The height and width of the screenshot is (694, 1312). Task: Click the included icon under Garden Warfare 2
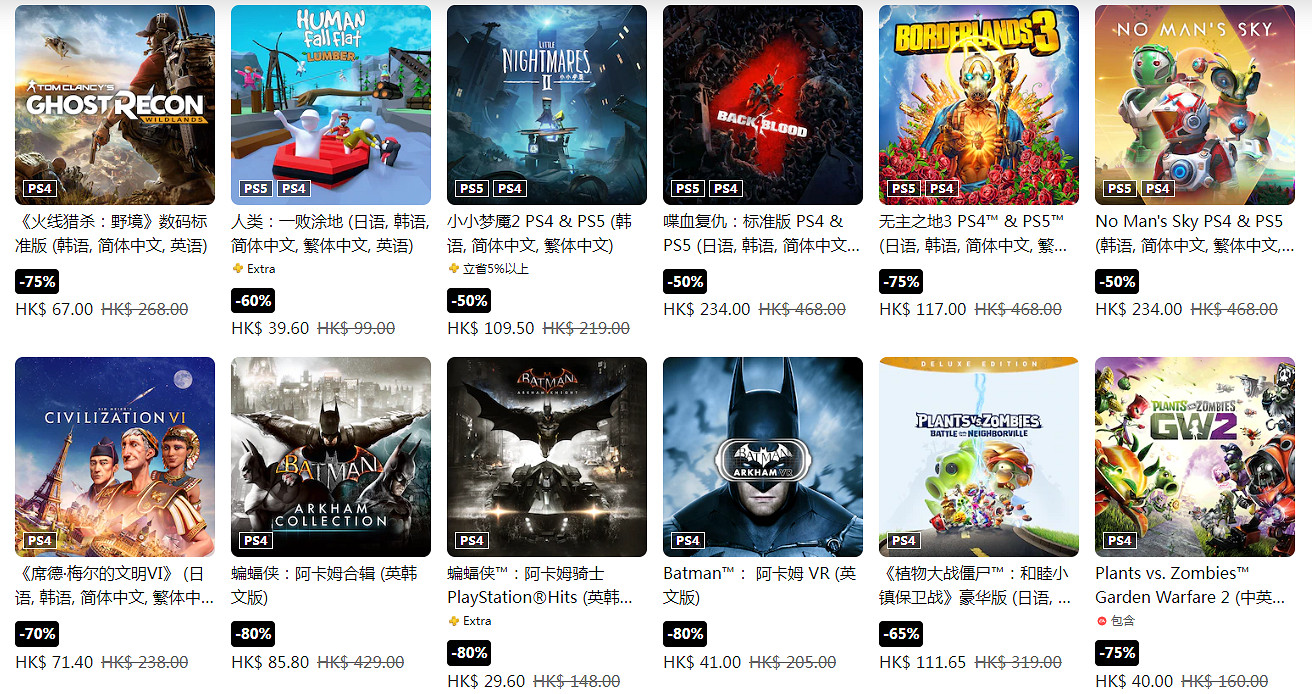pos(1101,621)
